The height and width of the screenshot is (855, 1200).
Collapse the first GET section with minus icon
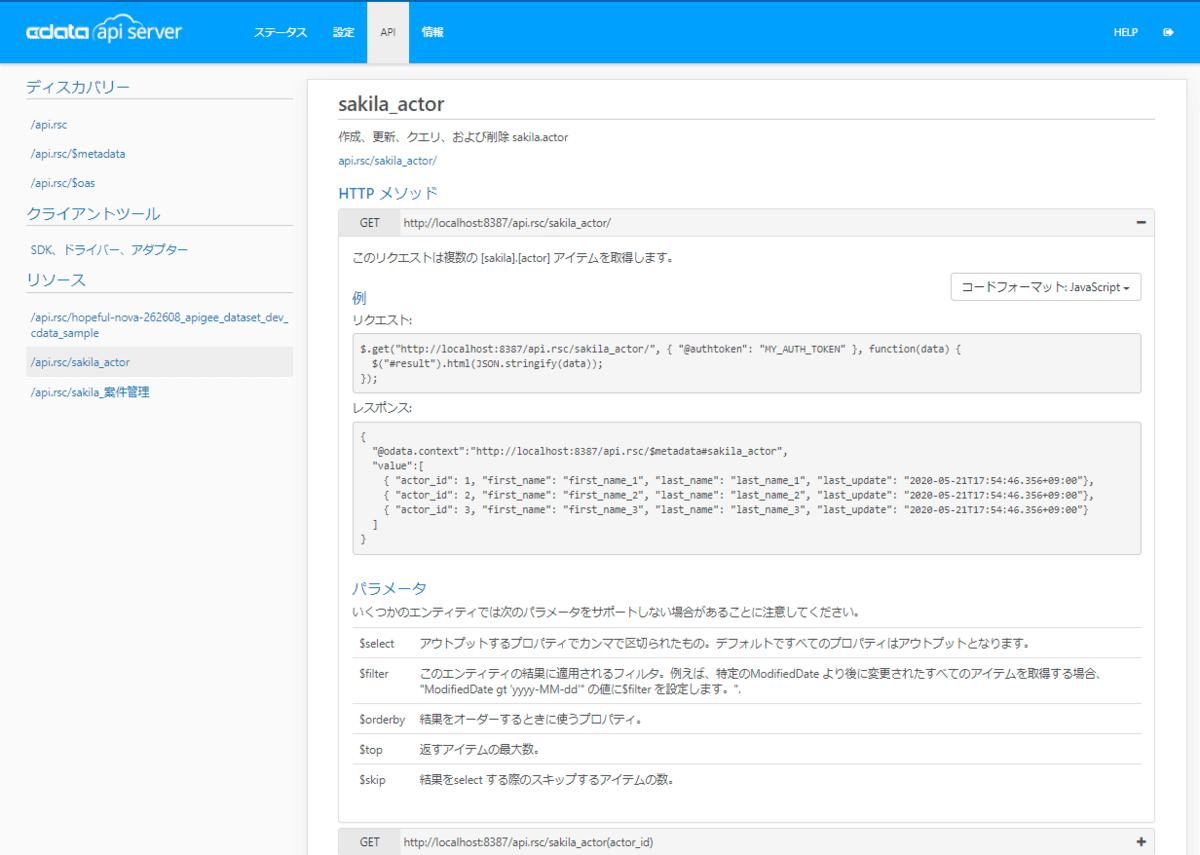[1141, 222]
